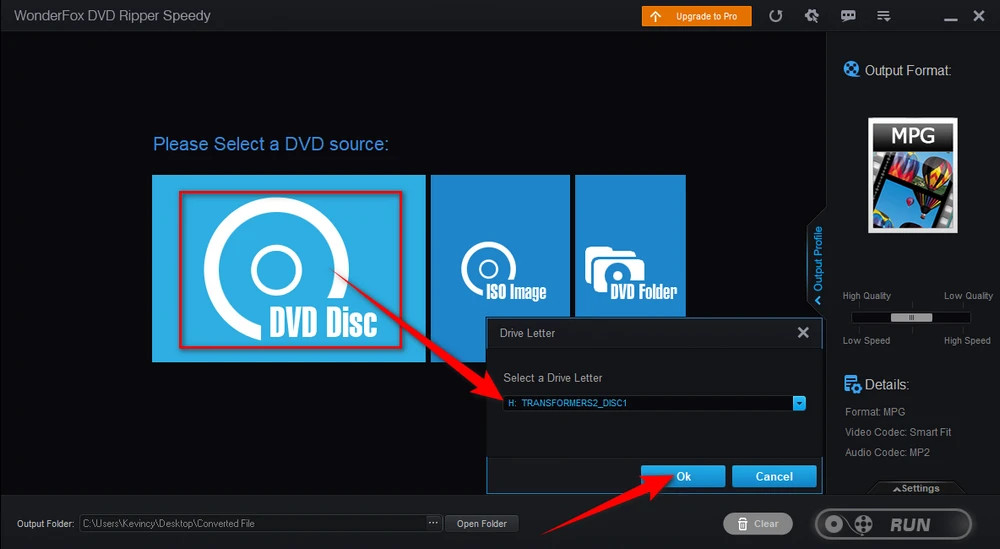Click the High Speed label
The width and height of the screenshot is (1000, 549).
pyautogui.click(x=967, y=340)
